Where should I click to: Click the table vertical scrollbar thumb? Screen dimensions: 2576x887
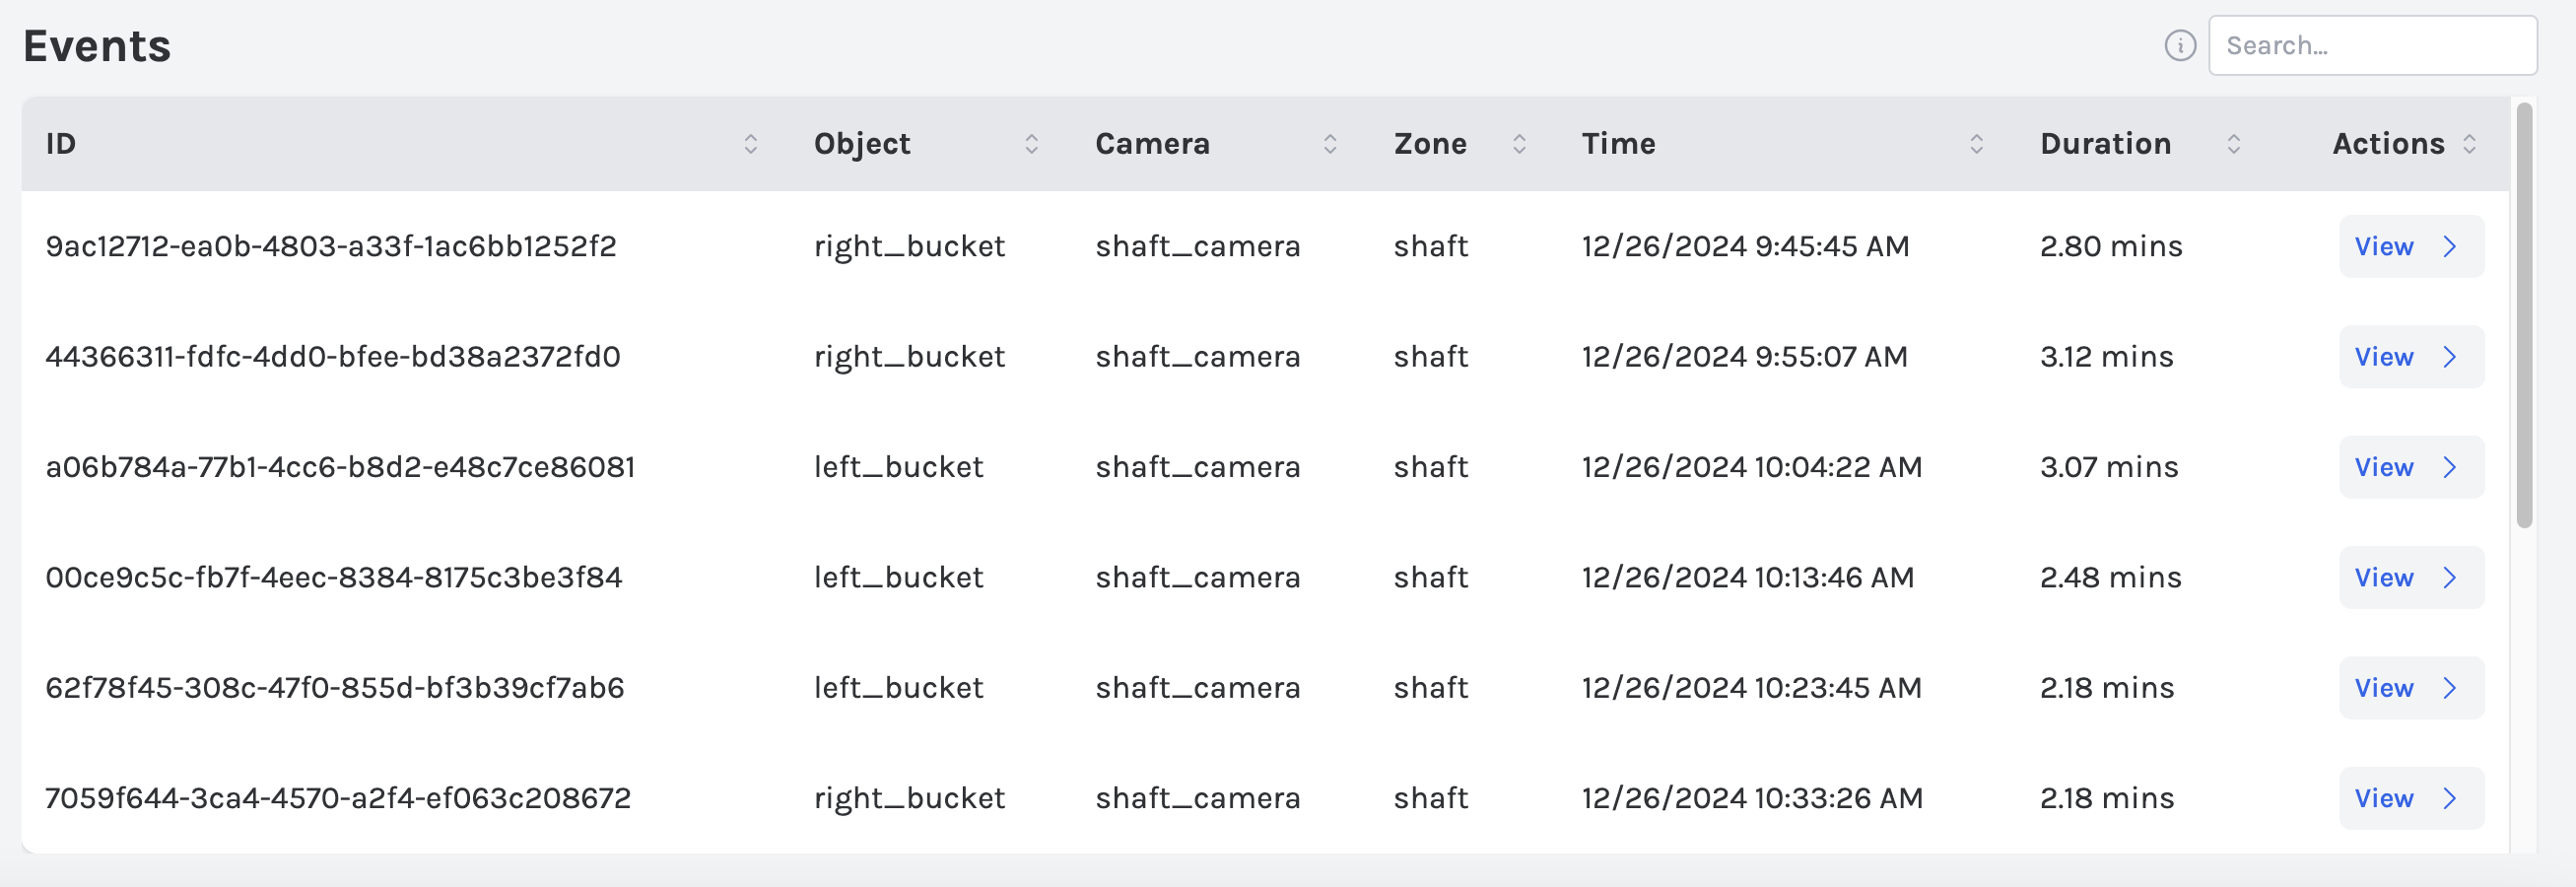(2524, 315)
